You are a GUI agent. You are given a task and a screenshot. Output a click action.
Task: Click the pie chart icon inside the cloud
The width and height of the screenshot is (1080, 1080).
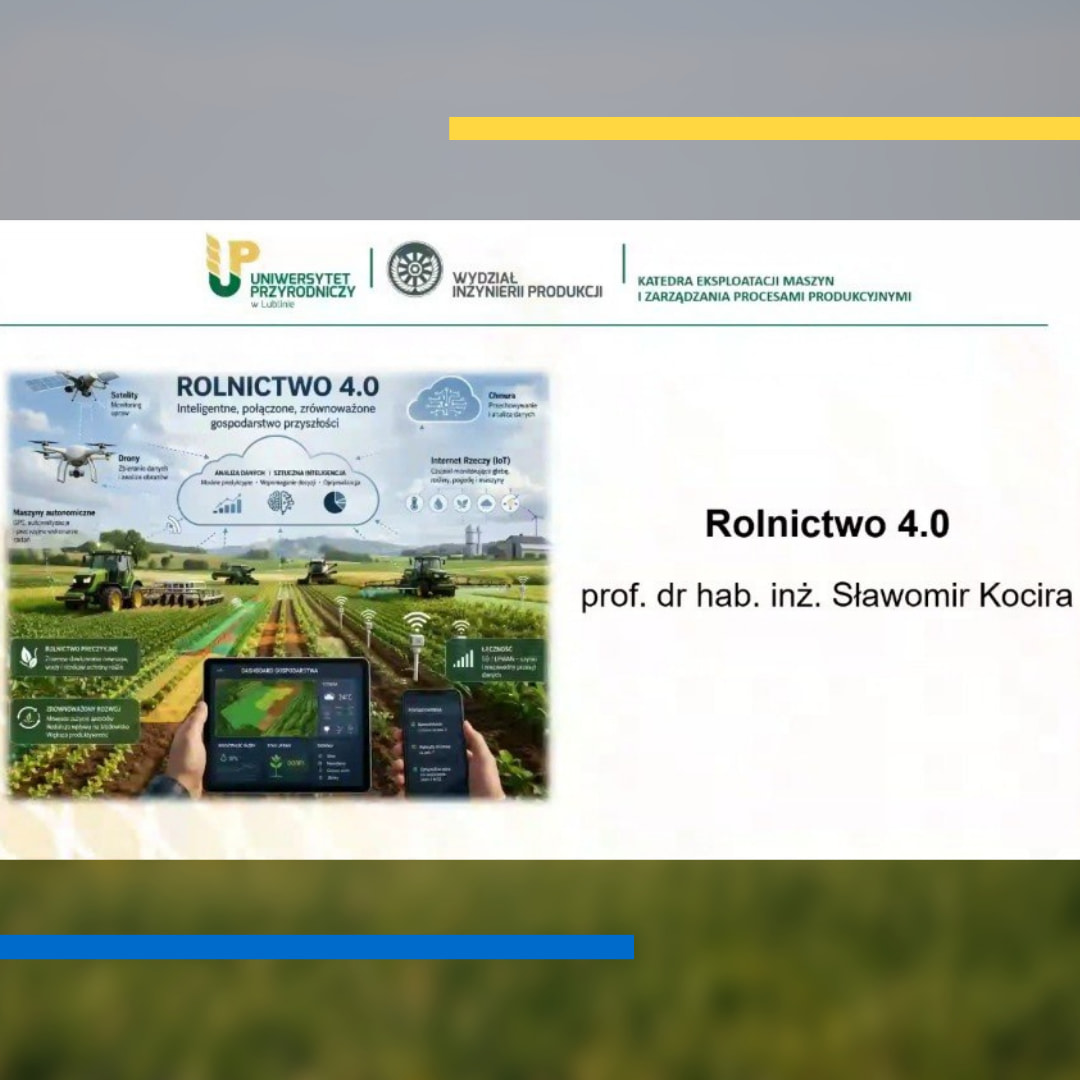pos(334,503)
